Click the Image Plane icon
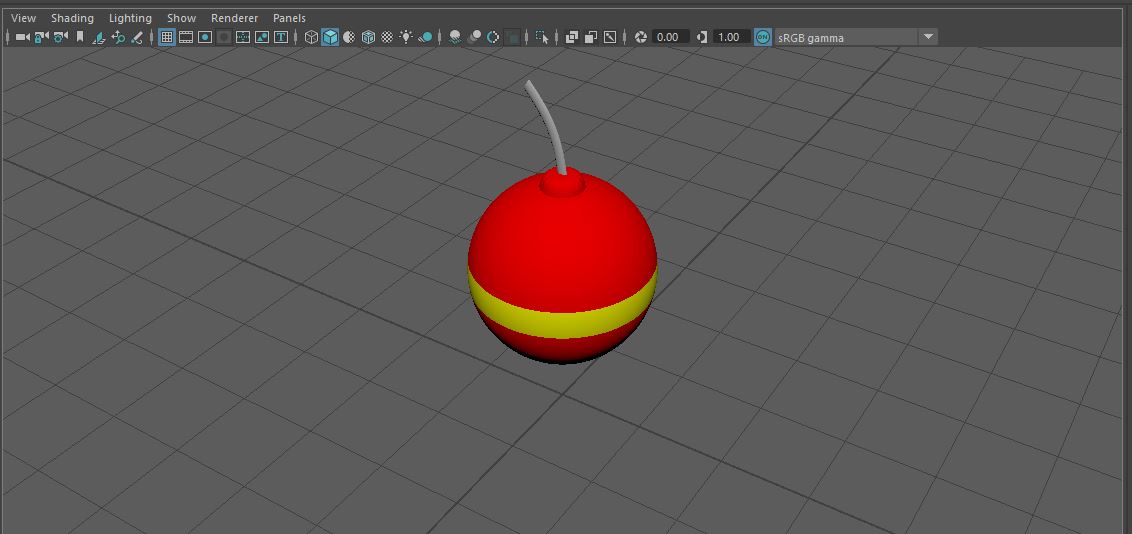Image resolution: width=1132 pixels, height=534 pixels. point(100,37)
